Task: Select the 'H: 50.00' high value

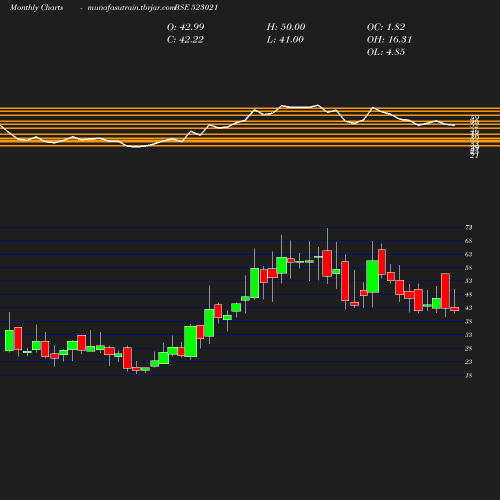Action: 286,27
